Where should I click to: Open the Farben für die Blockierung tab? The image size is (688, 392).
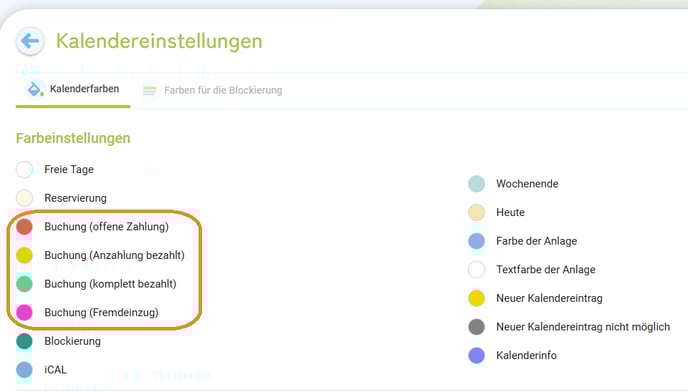tap(212, 90)
